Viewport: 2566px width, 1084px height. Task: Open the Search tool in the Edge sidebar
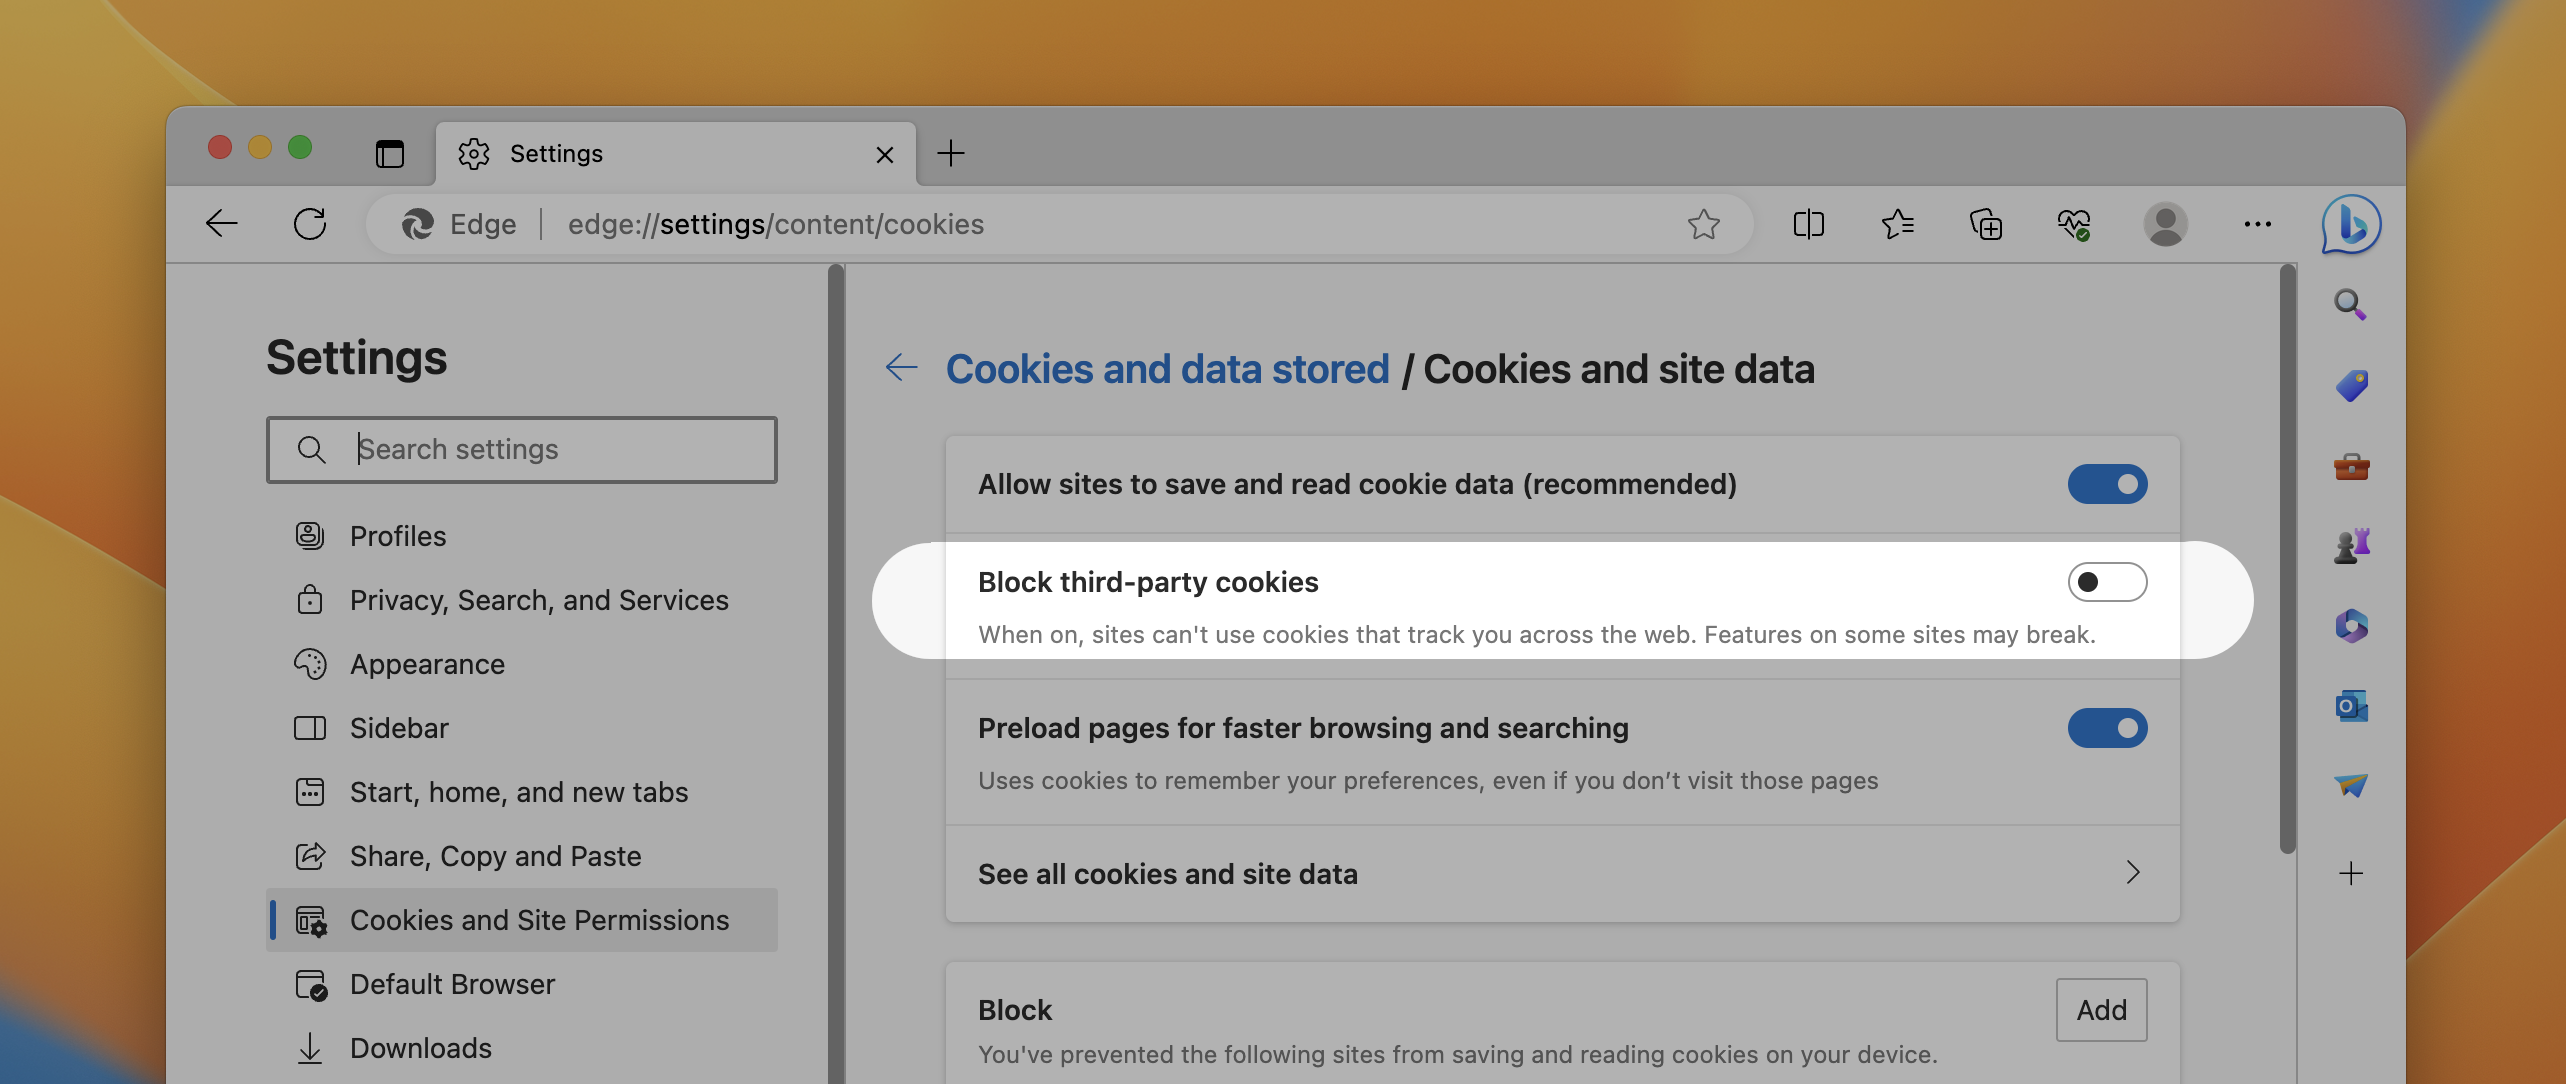[x=2352, y=305]
